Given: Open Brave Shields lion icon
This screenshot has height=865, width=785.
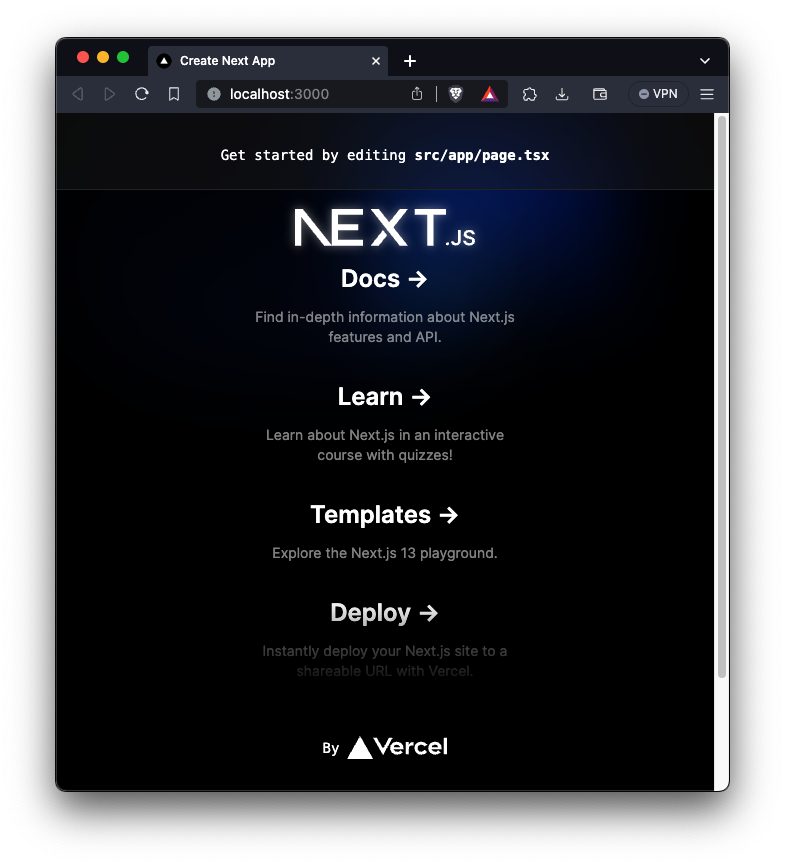Looking at the screenshot, I should point(456,94).
